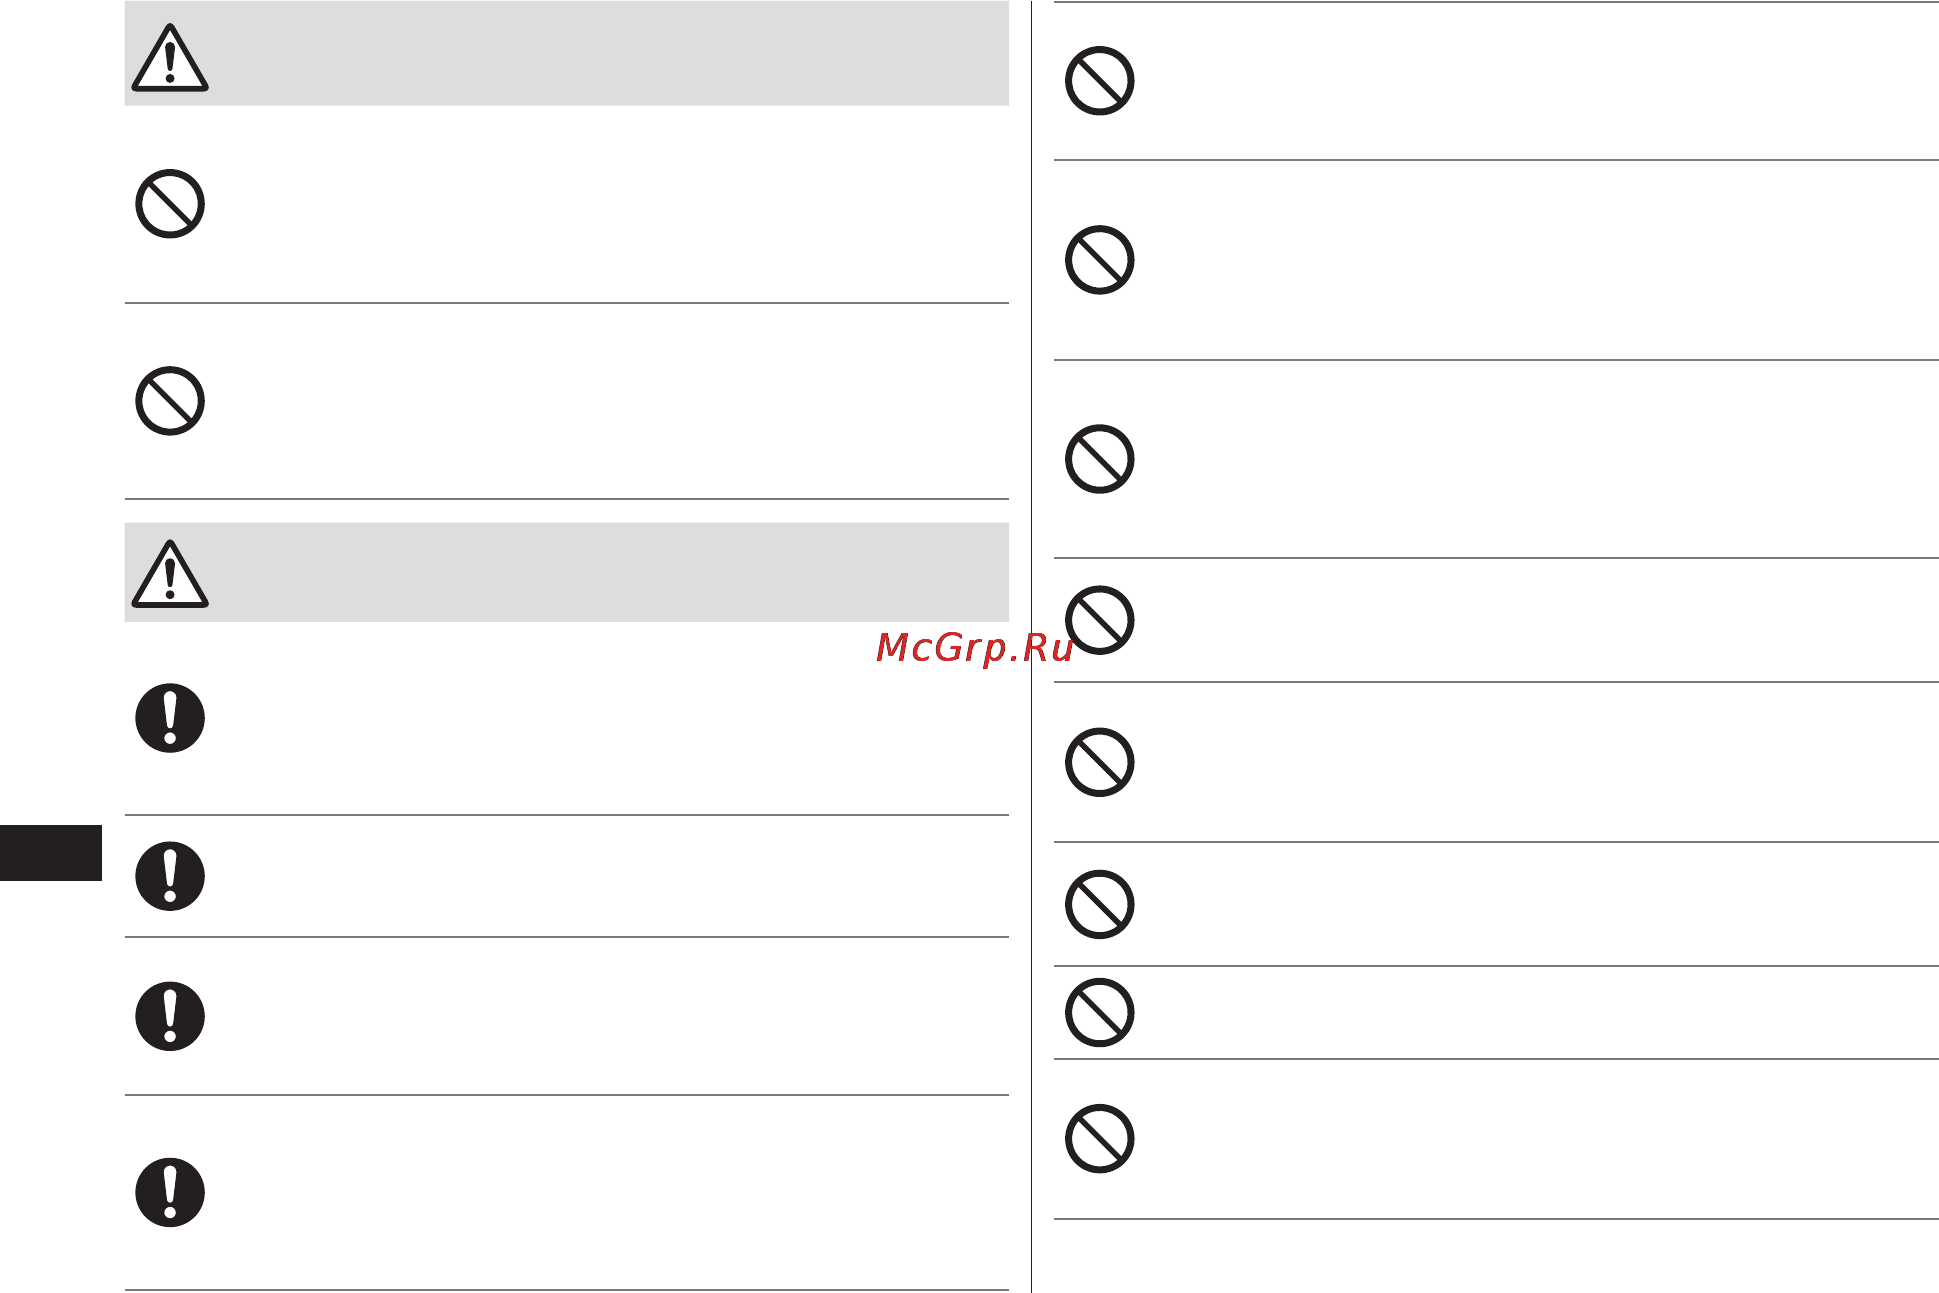Click empty area of second gray warning banner

pos(600,572)
